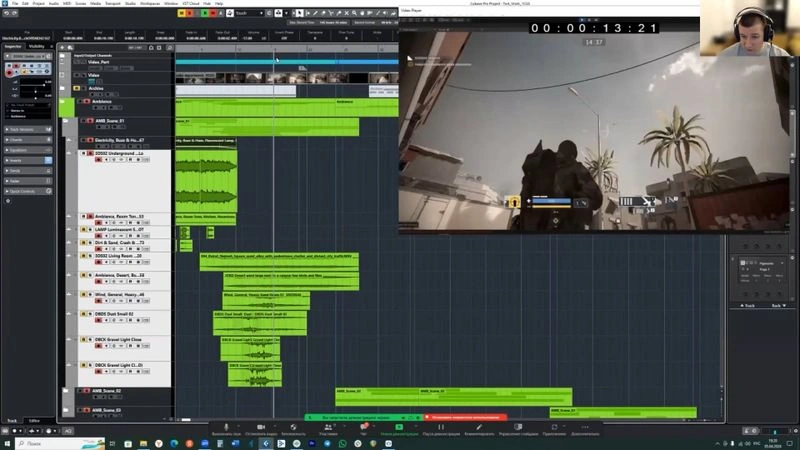Toggle the green global Read automation button

[x=205, y=13]
